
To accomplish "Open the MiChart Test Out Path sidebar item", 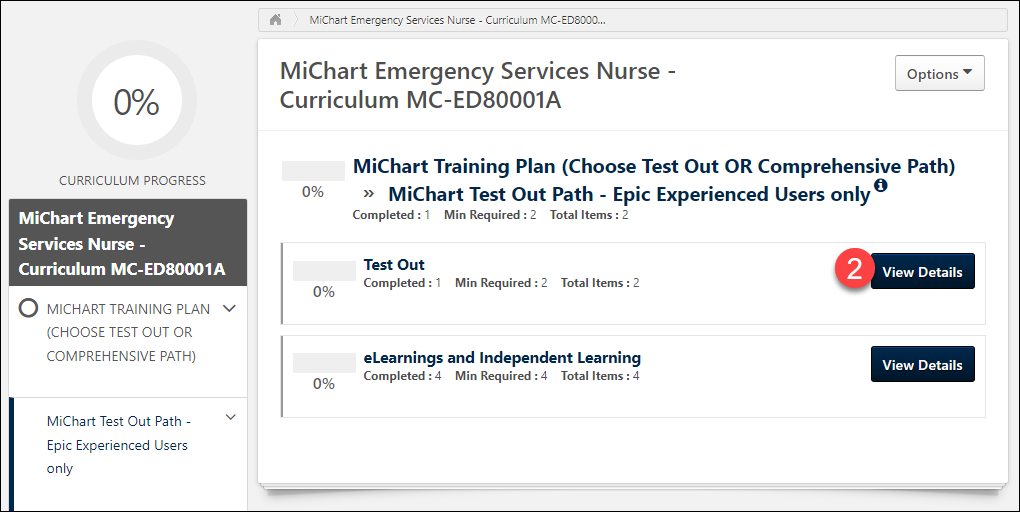I will [118, 444].
